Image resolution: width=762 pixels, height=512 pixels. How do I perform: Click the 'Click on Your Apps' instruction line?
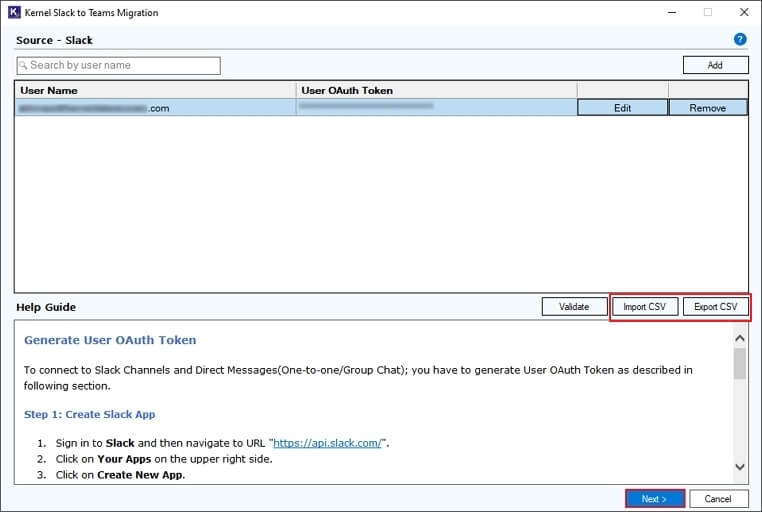(164, 459)
